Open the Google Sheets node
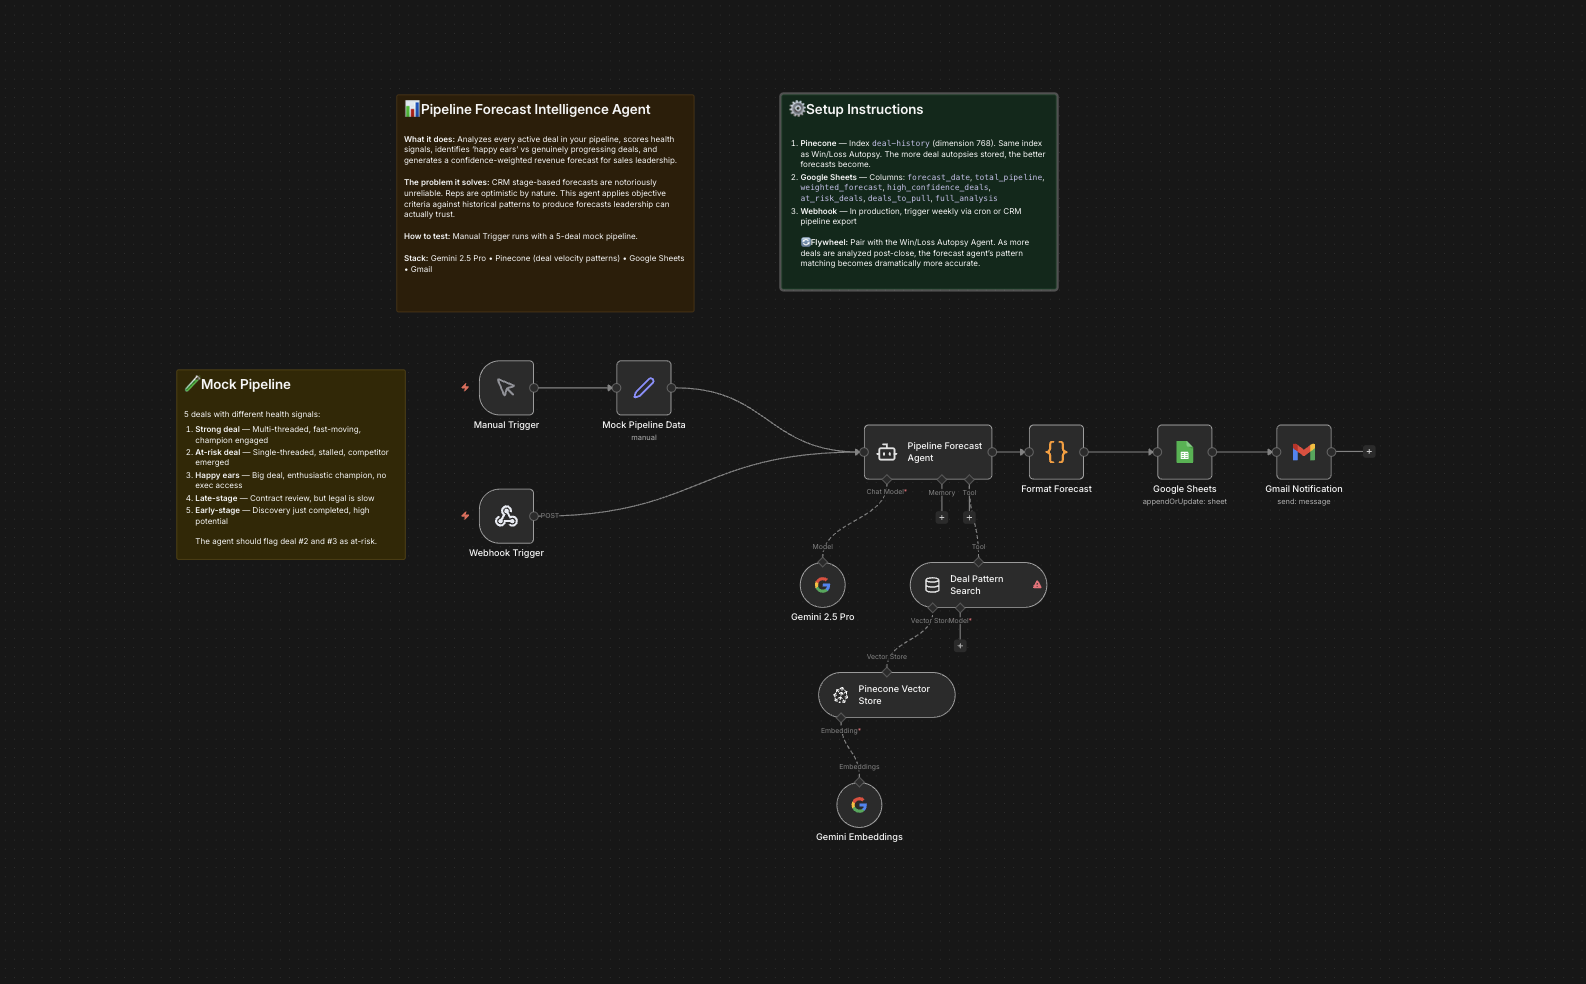This screenshot has width=1586, height=984. [x=1184, y=452]
